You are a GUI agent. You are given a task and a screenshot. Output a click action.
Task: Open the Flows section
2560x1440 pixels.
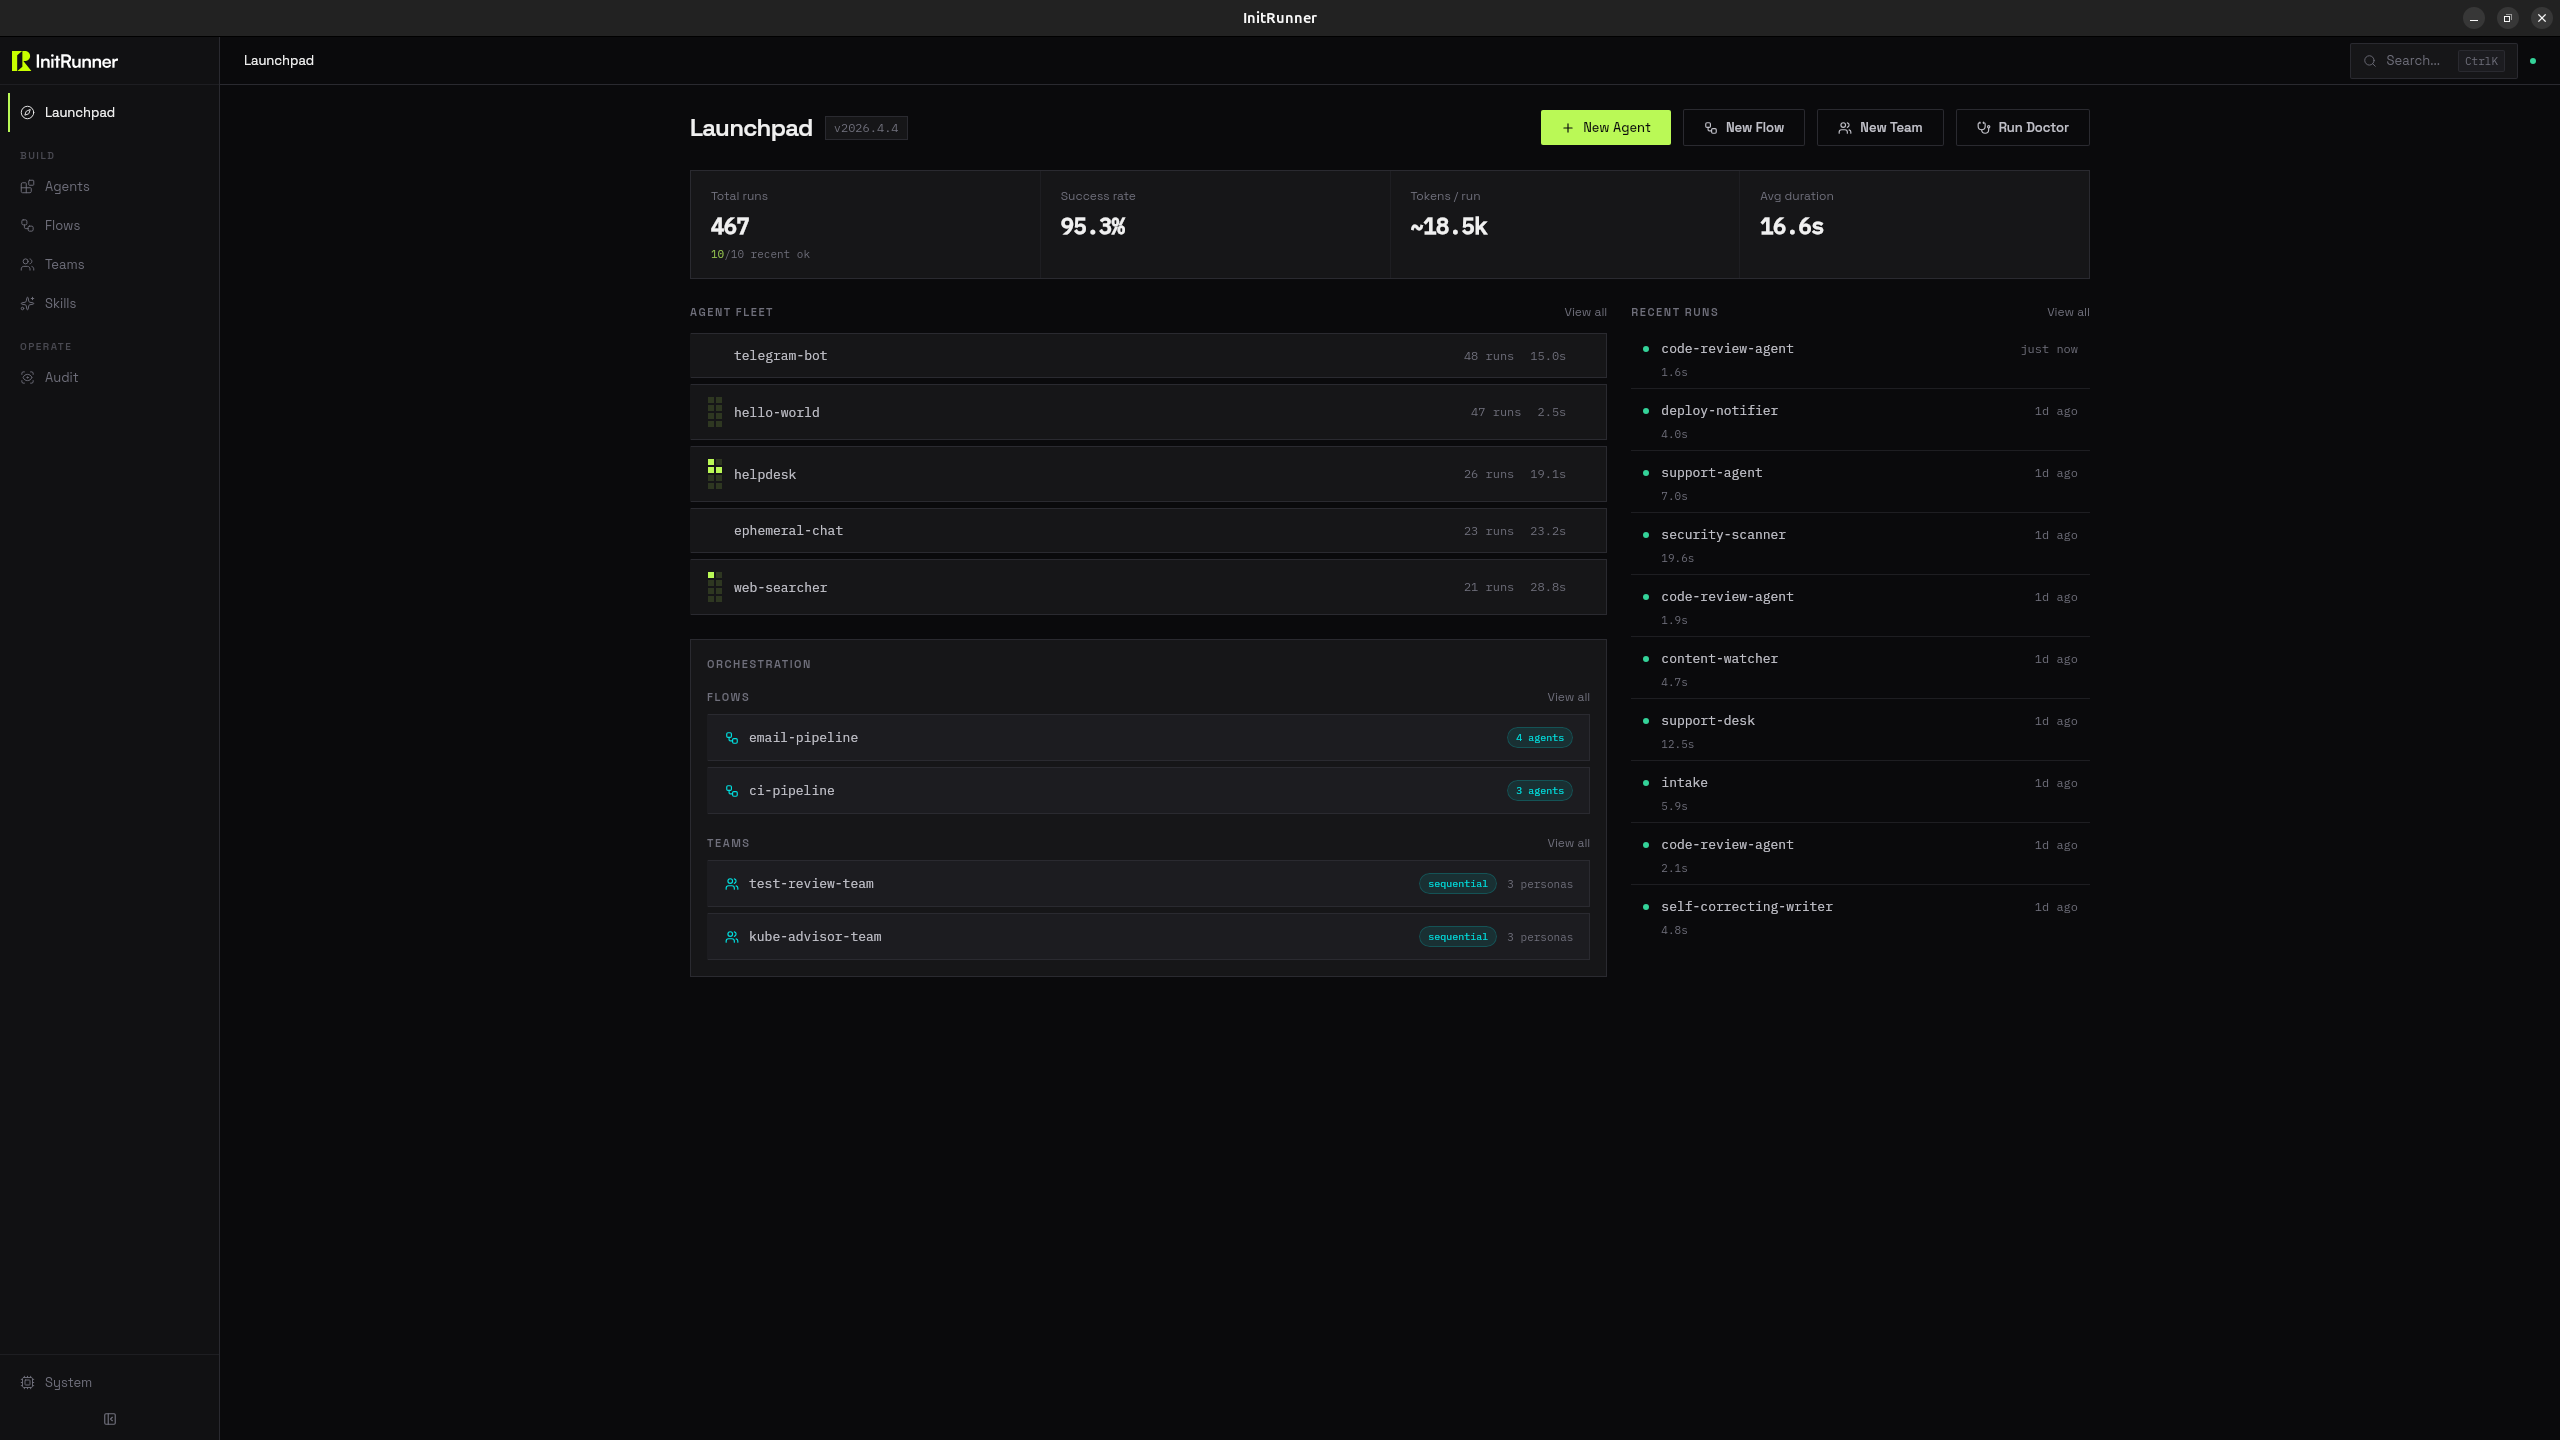point(110,226)
